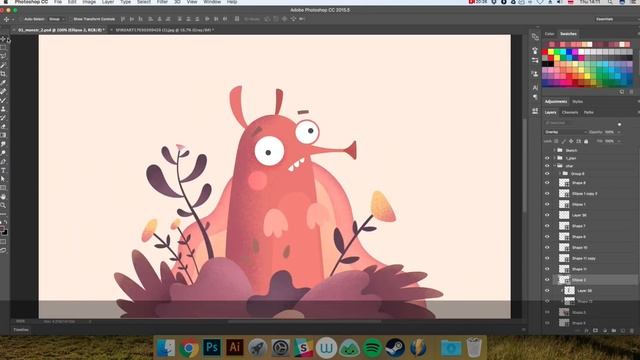Click the create new group folder icon

(614, 330)
